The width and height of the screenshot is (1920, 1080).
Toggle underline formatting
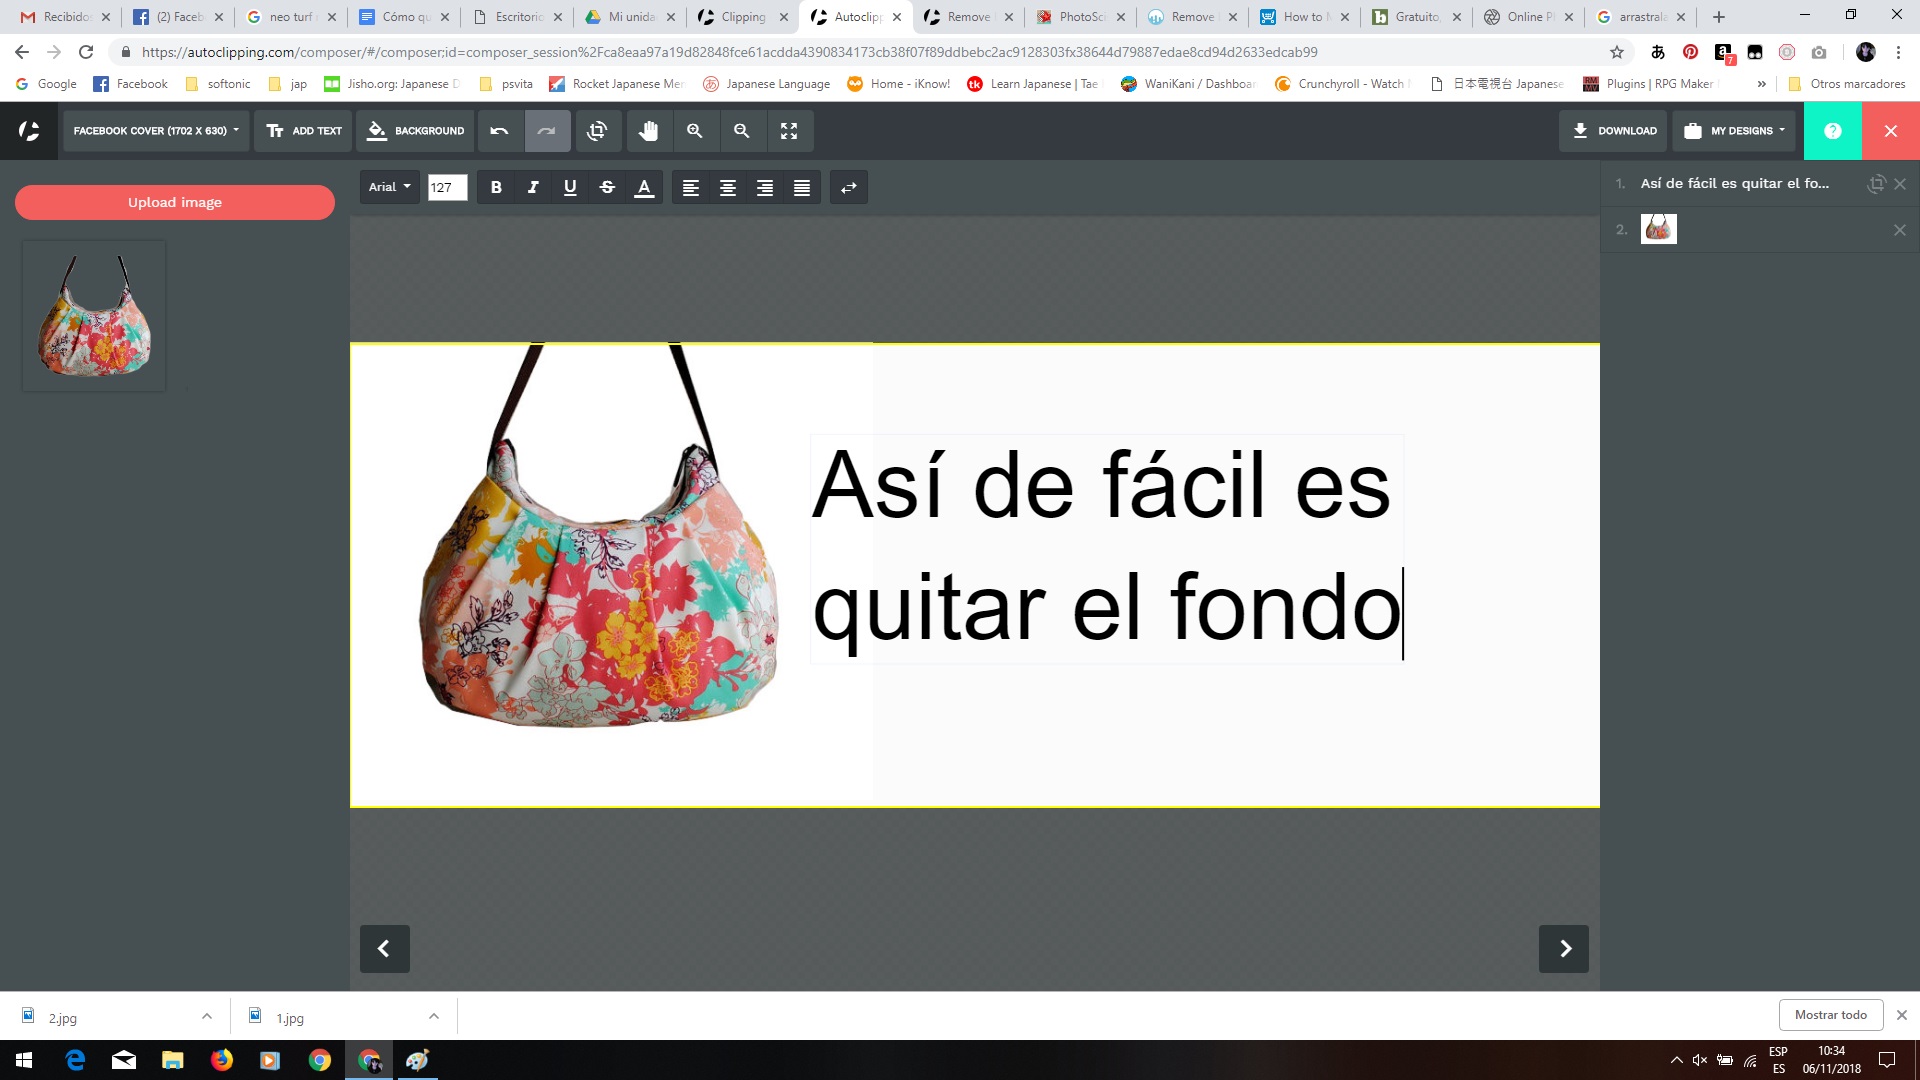point(570,187)
